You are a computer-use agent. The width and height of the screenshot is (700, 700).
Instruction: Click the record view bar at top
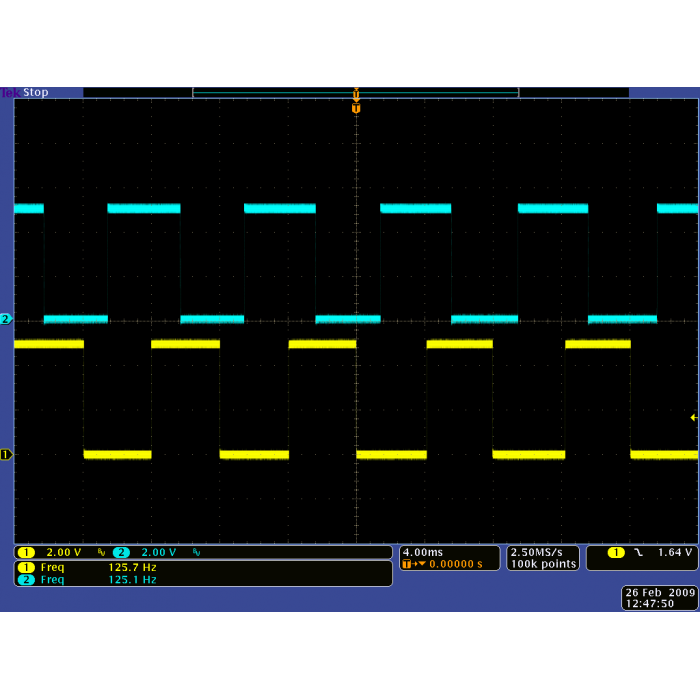point(355,93)
